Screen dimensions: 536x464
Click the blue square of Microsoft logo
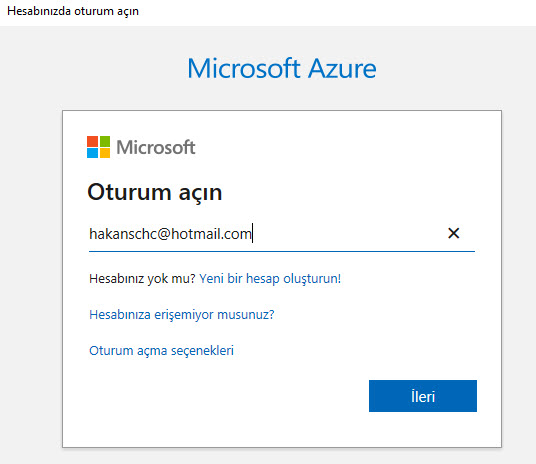(x=92, y=153)
